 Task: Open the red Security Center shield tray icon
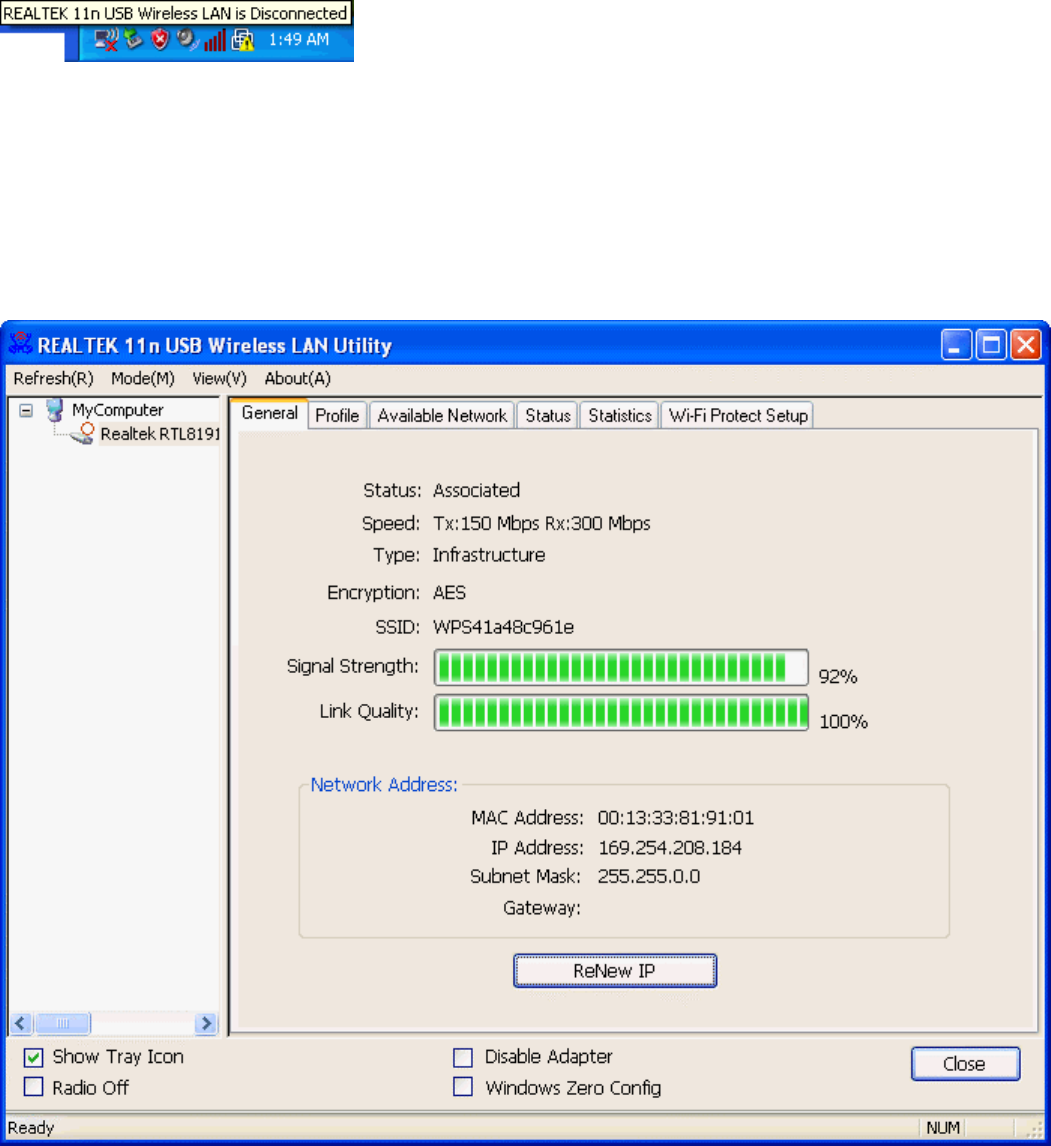(x=160, y=39)
